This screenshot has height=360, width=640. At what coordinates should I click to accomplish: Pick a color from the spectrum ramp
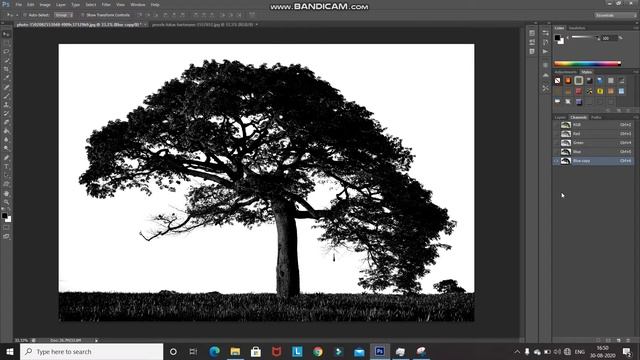[x=587, y=64]
